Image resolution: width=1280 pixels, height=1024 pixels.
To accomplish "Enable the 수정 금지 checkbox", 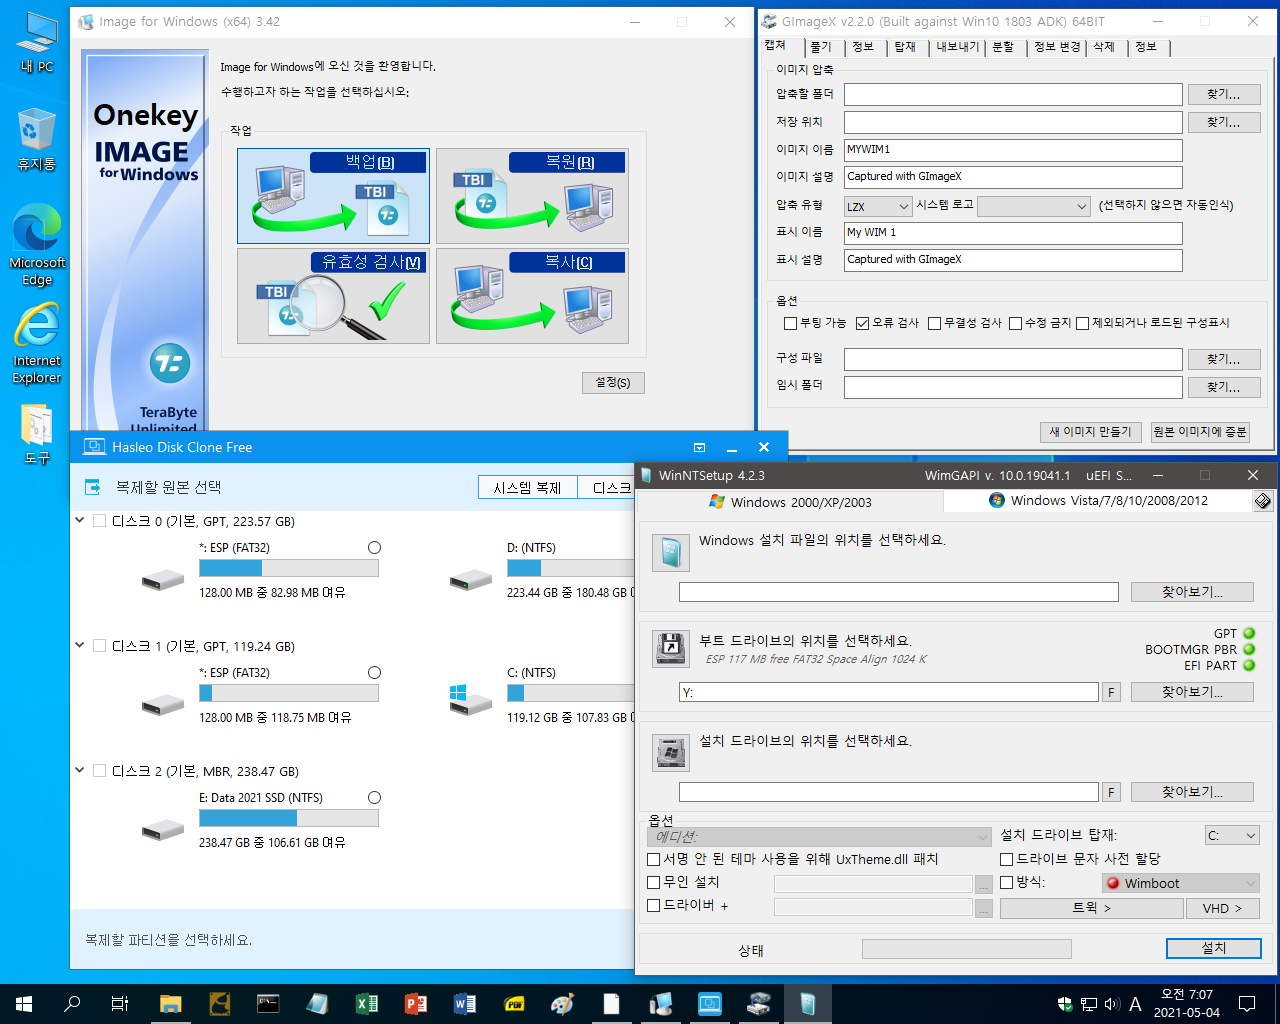I will [x=1015, y=323].
